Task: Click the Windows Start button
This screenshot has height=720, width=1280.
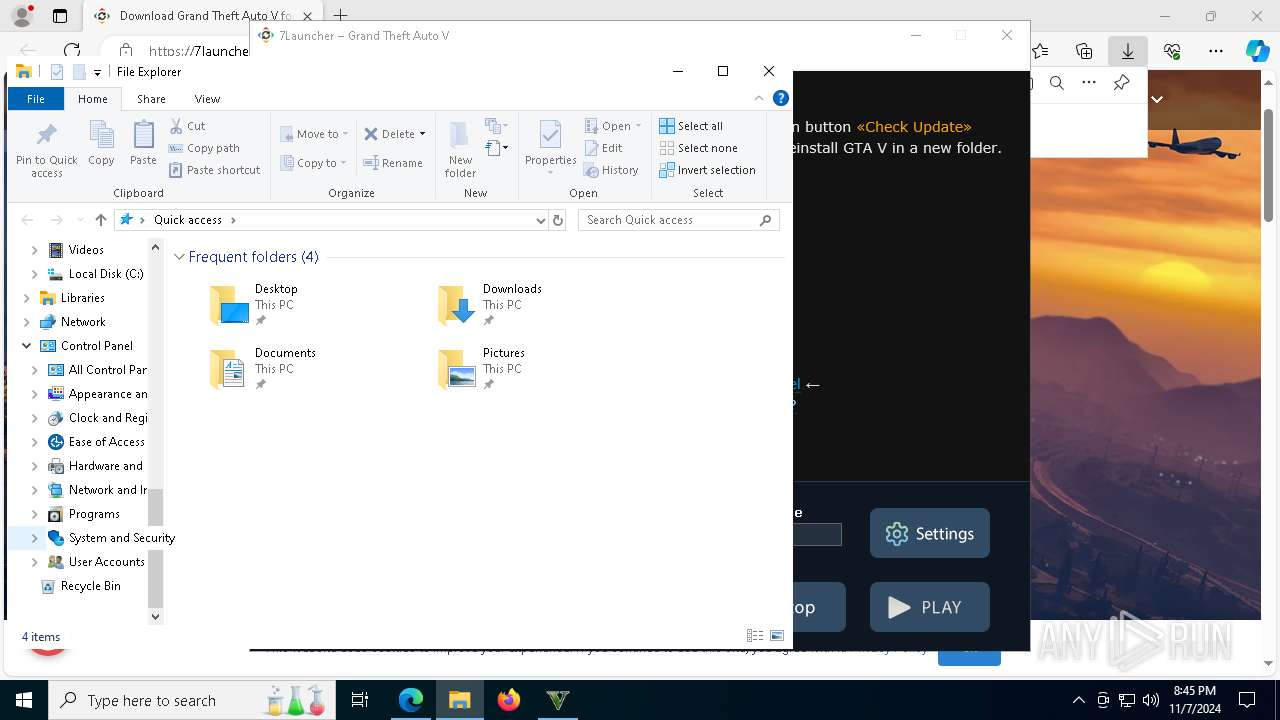Action: 24,700
